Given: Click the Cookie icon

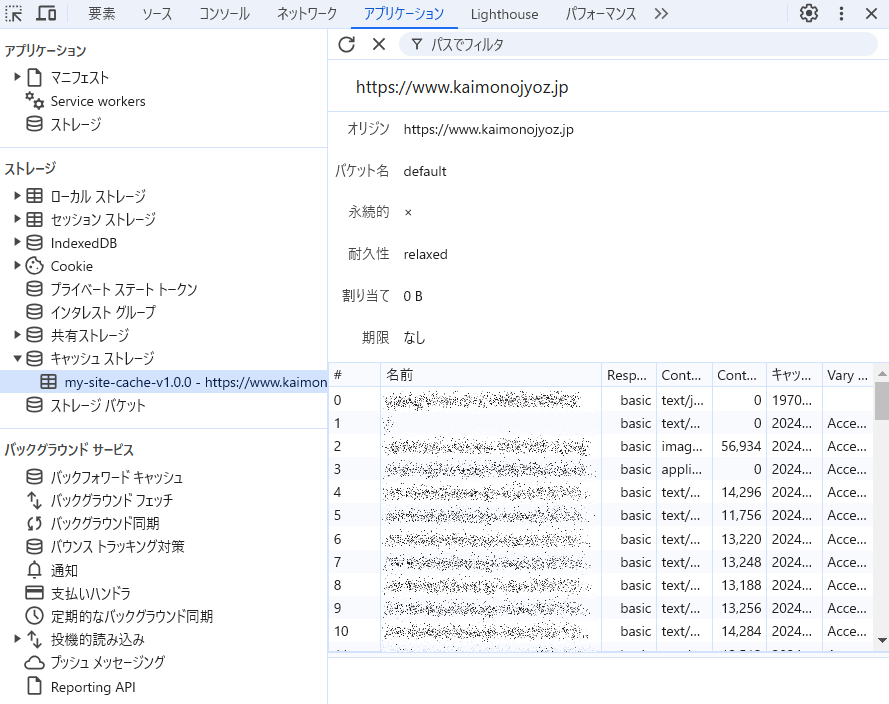Looking at the screenshot, I should click(x=35, y=266).
